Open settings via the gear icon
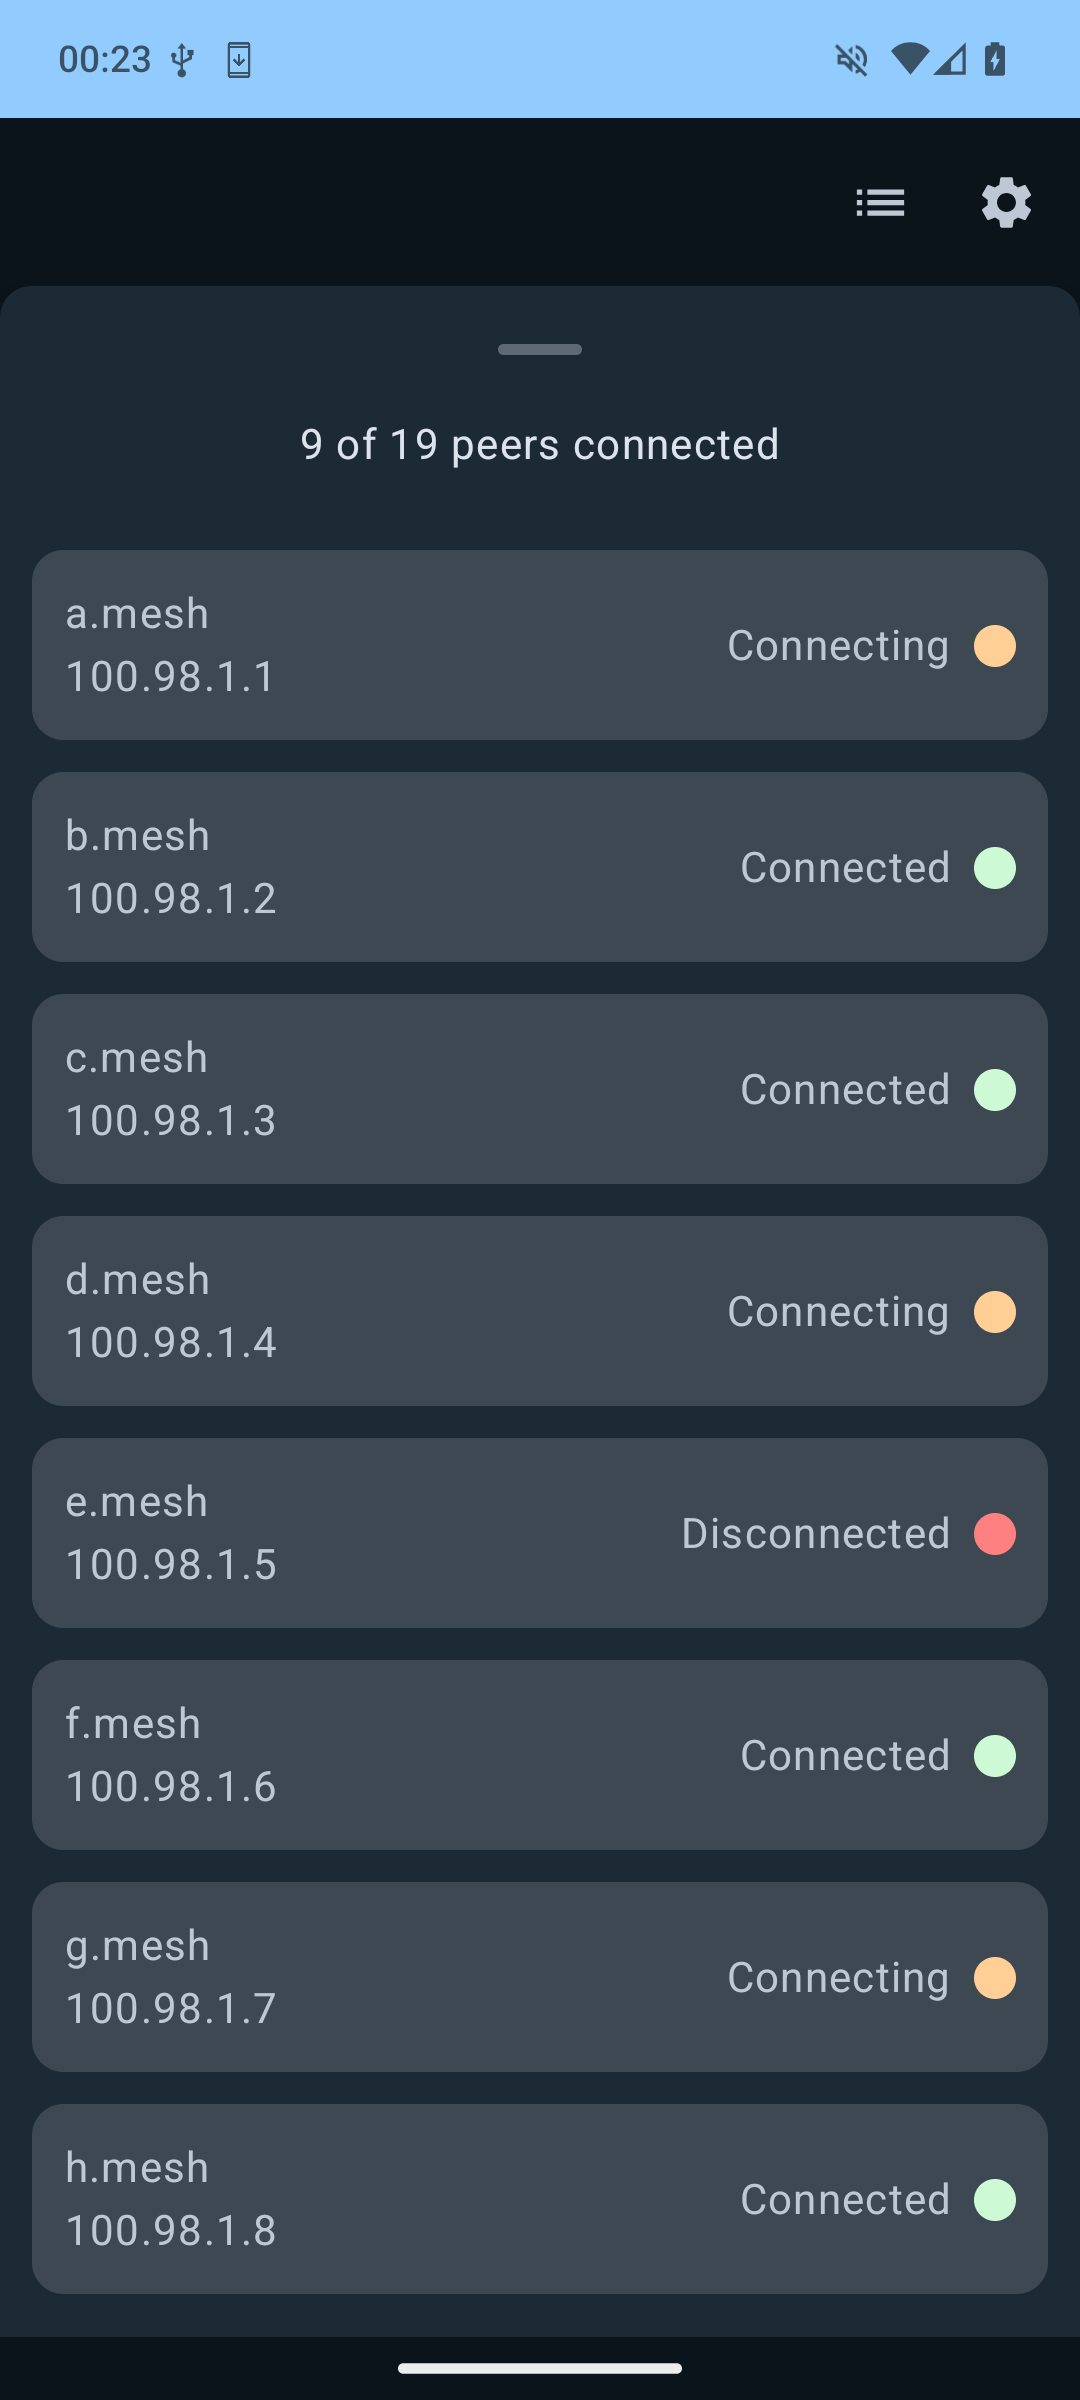This screenshot has height=2400, width=1080. [x=1005, y=203]
